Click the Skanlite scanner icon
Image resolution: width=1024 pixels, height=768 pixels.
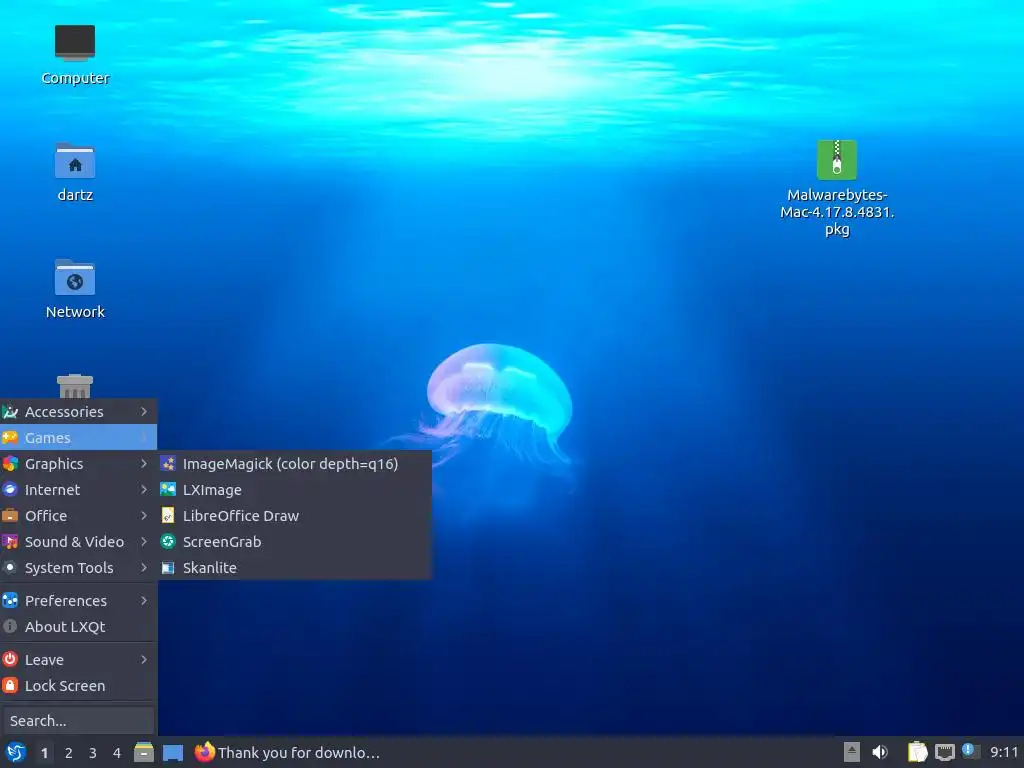168,568
